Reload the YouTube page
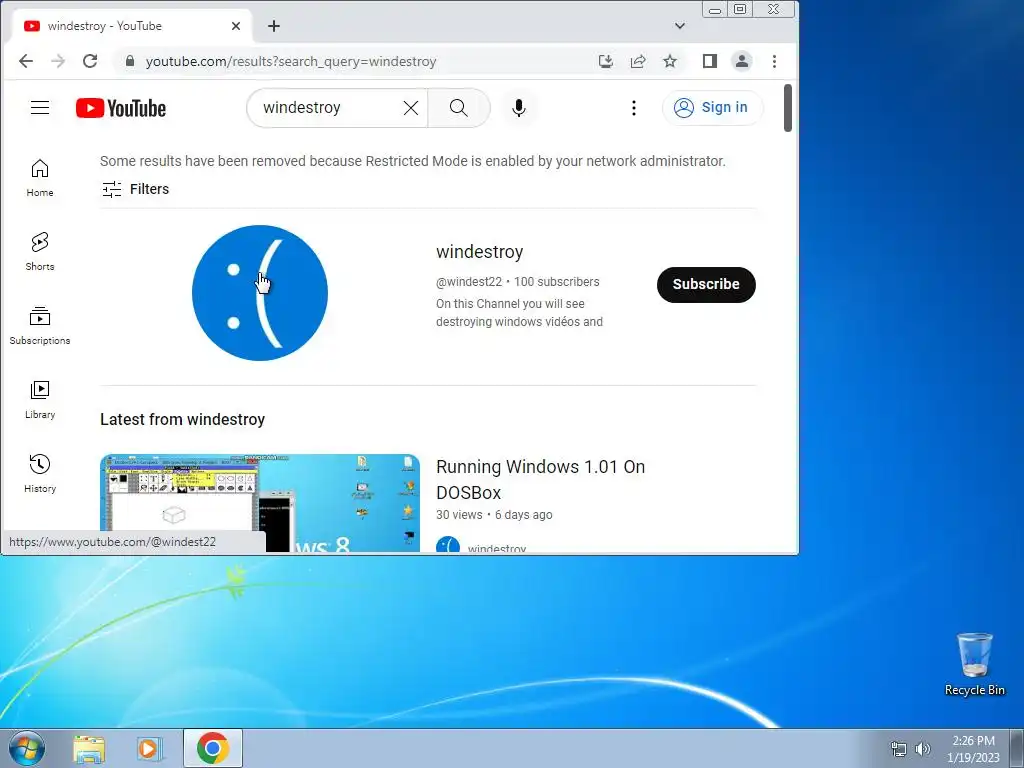 tap(90, 61)
